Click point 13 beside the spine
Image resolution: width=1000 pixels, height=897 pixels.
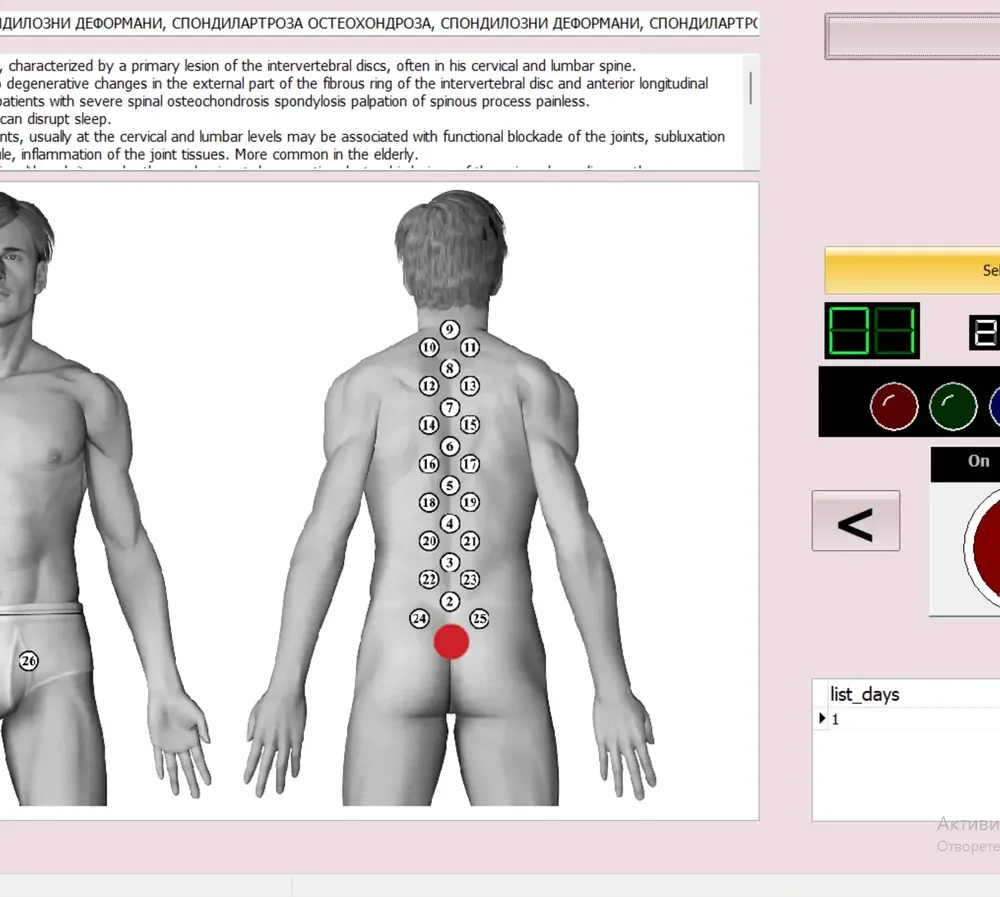(470, 386)
